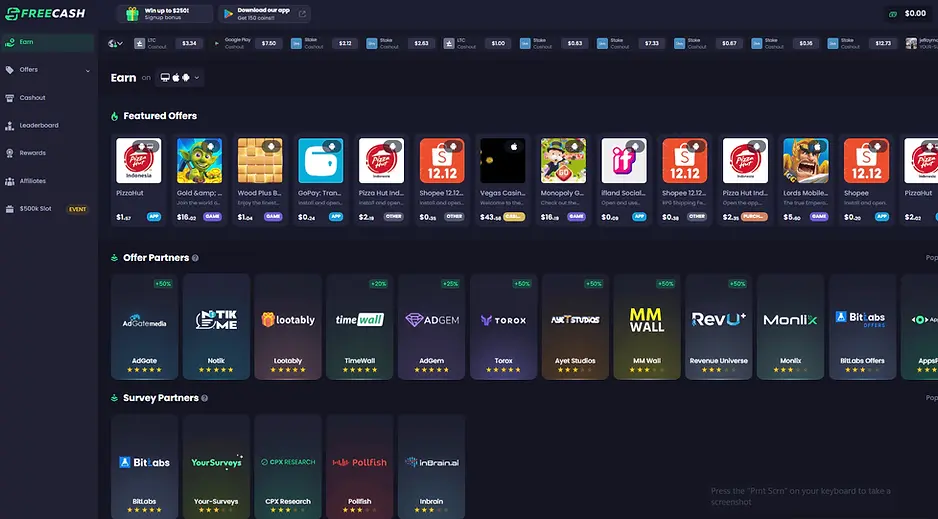Open the Lootably partner card
The width and height of the screenshot is (938, 519).
click(288, 326)
